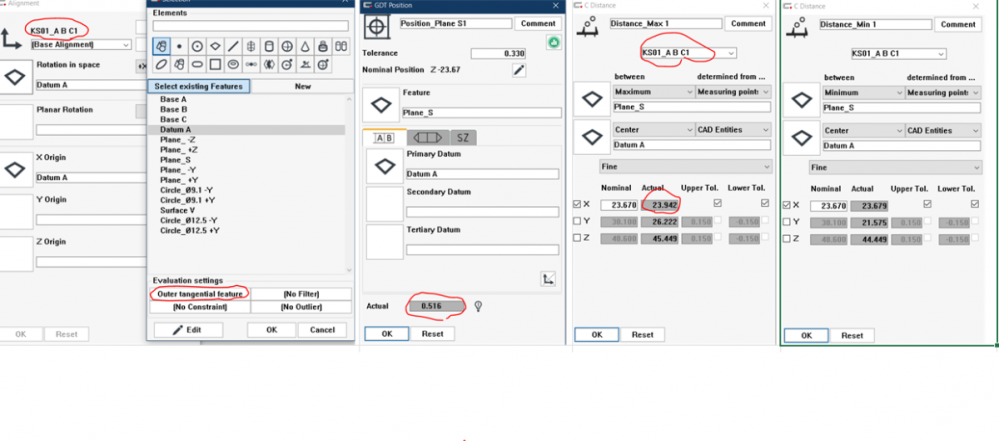Switch to the tolerance zone arrows tab
Screen dimensions: 999x441
[428, 138]
